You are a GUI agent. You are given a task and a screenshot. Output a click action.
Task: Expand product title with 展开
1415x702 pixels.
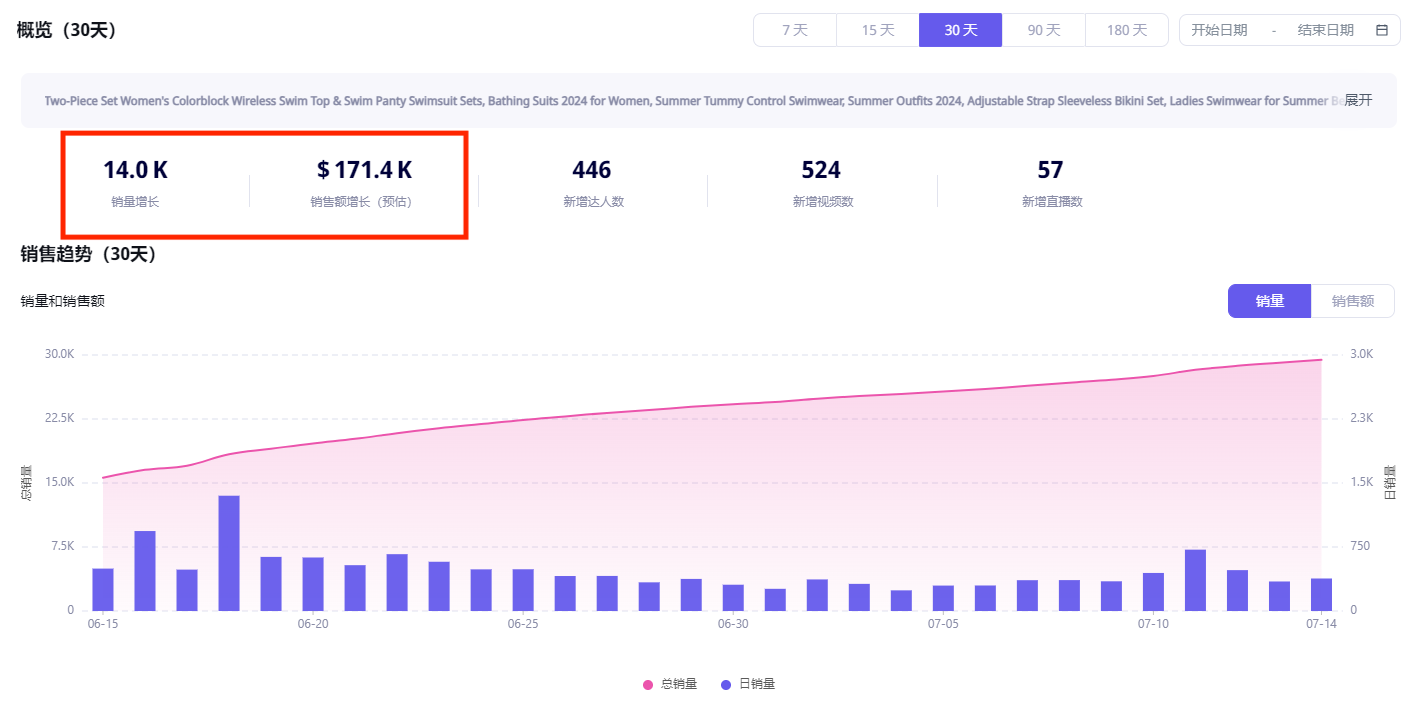click(1358, 100)
